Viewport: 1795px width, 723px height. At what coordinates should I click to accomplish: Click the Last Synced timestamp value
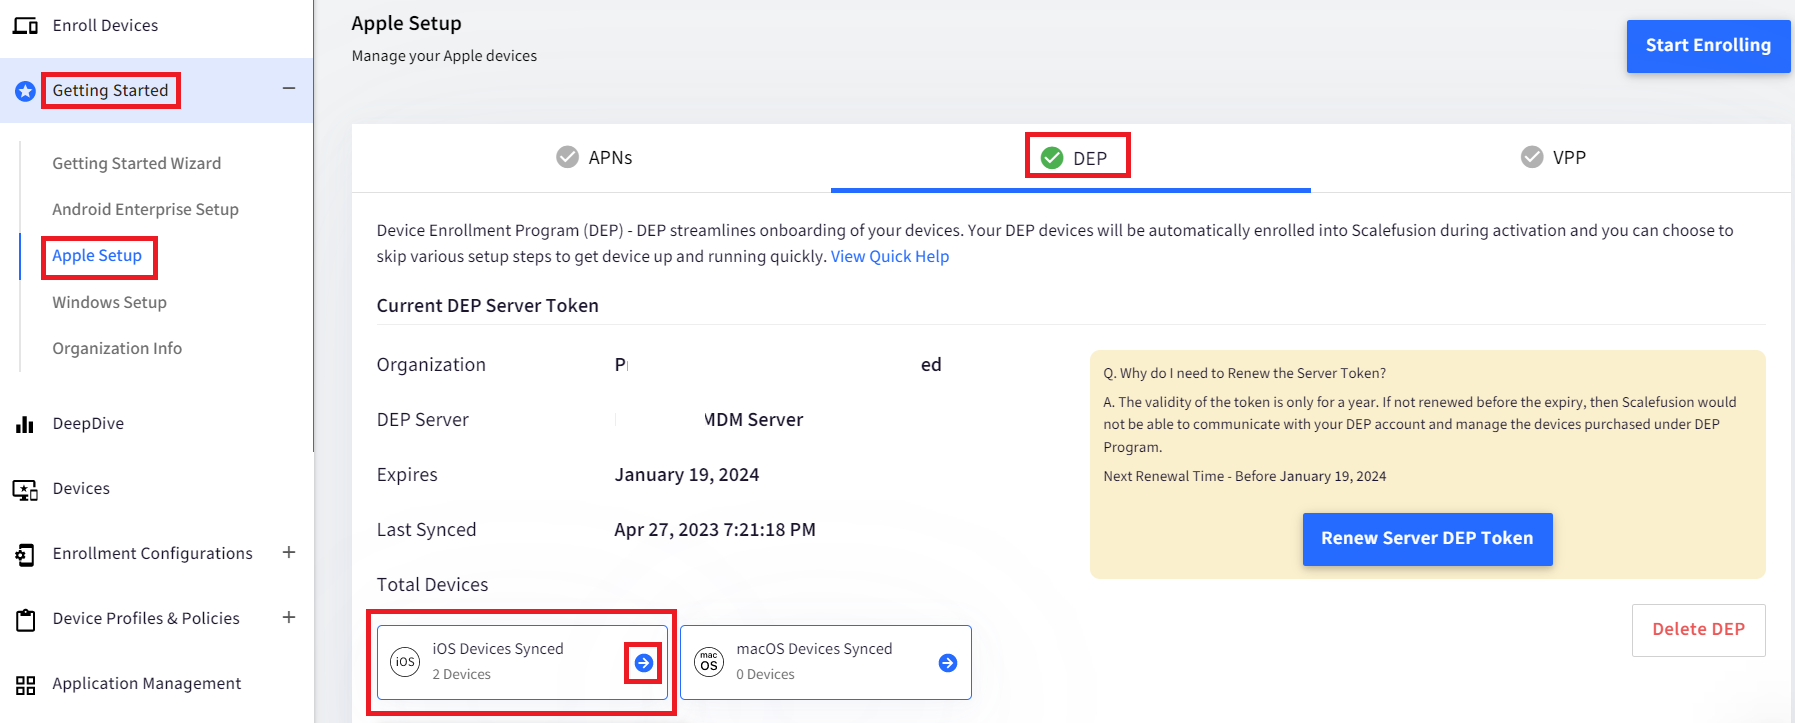coord(715,530)
